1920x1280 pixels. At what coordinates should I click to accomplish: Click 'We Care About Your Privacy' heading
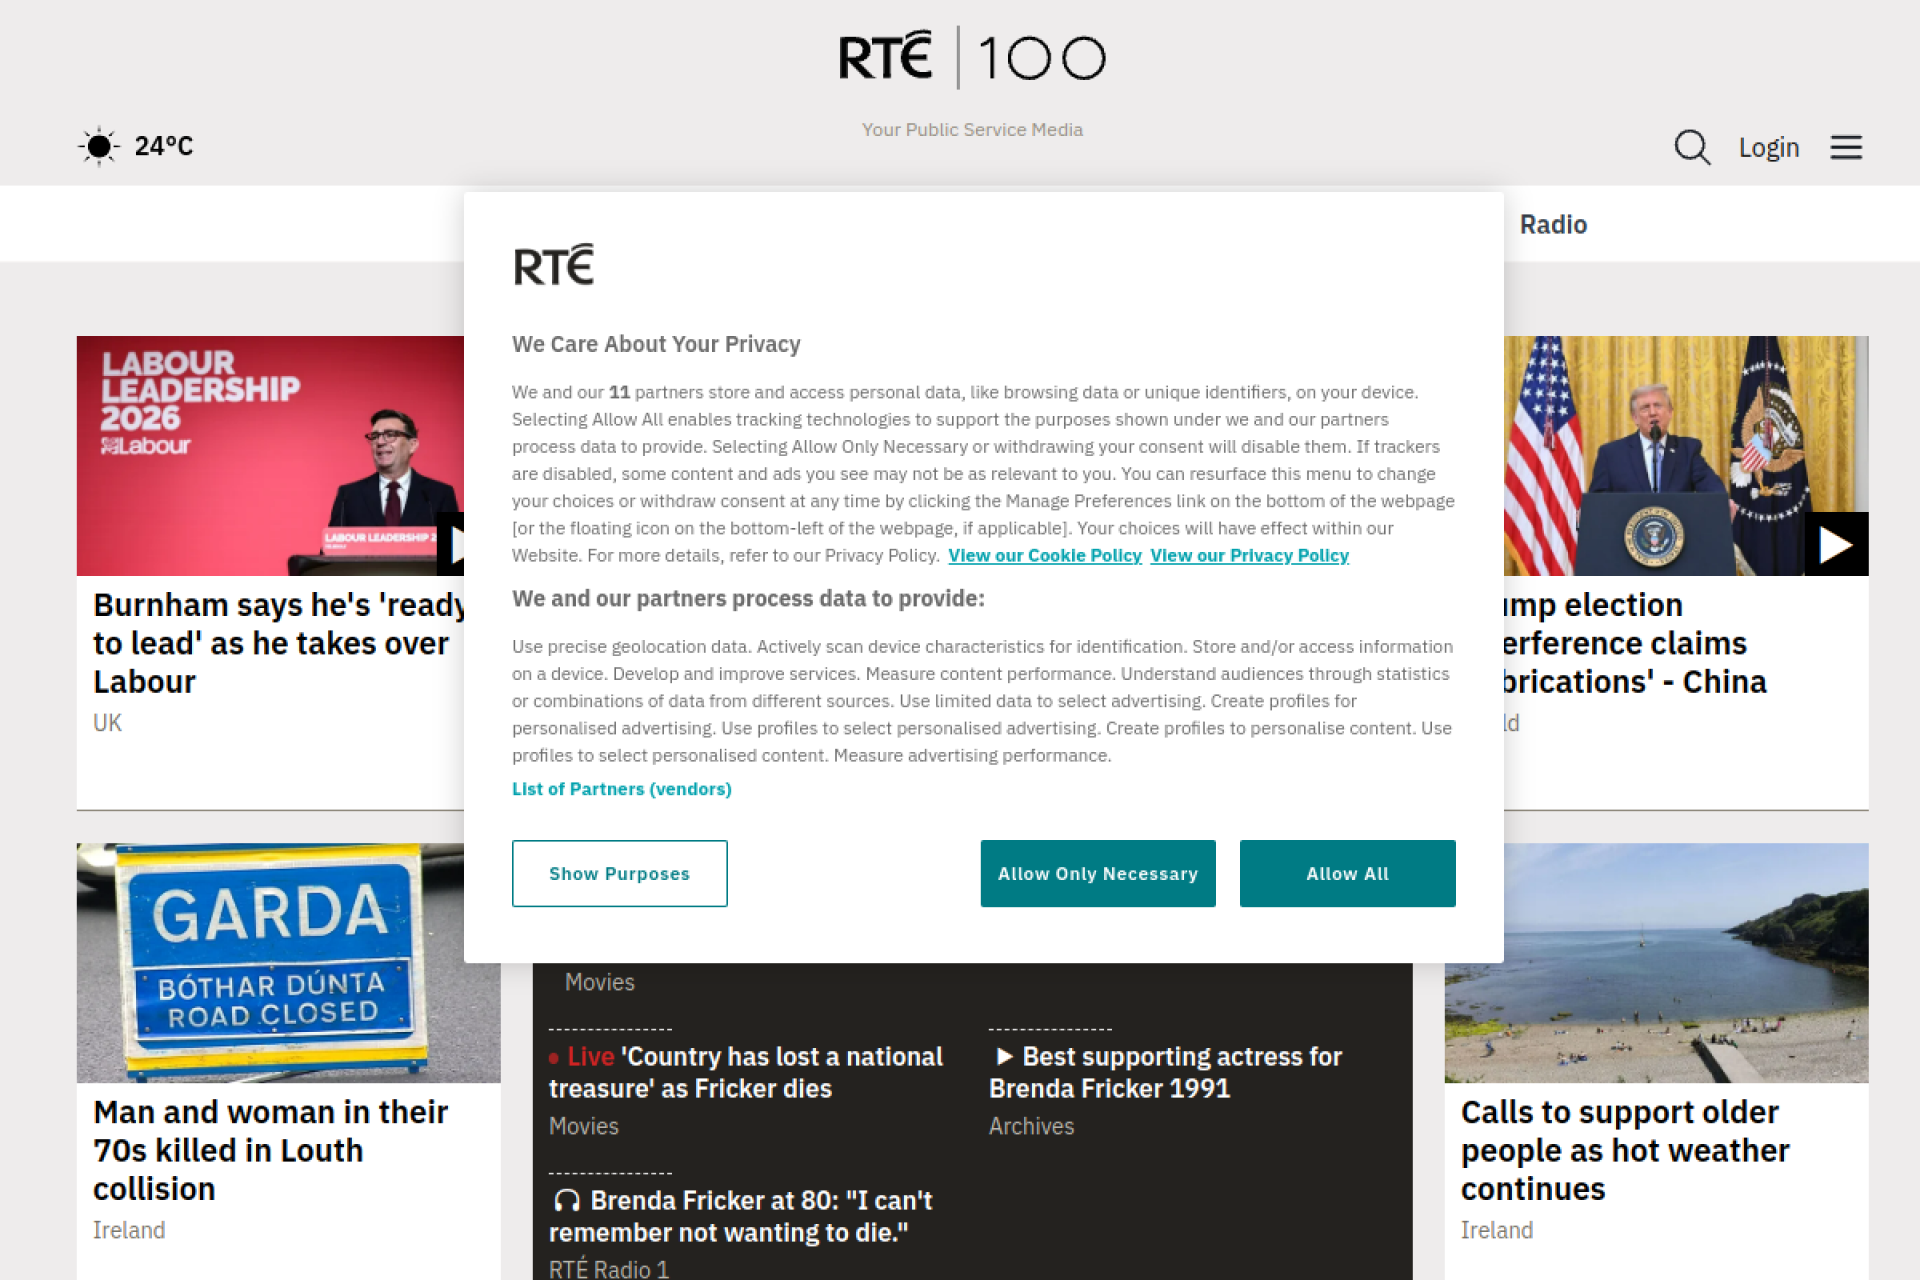[656, 344]
